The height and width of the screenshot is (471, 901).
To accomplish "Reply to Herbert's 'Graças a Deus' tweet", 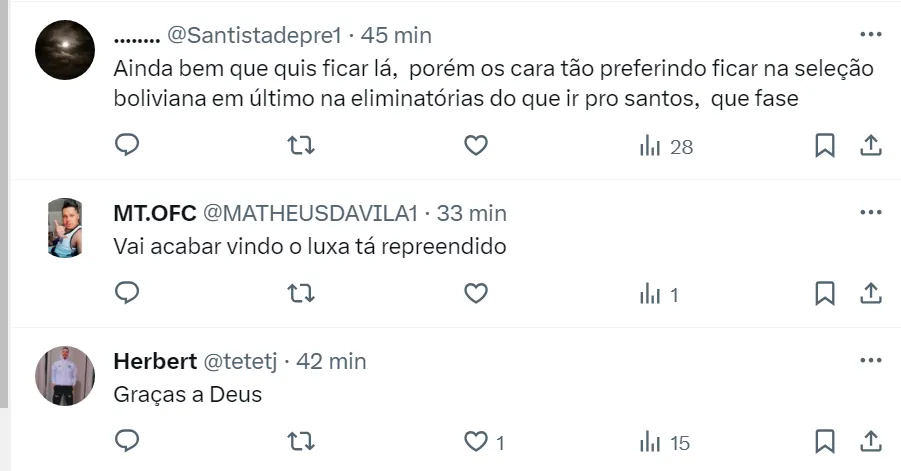I will coord(127,441).
